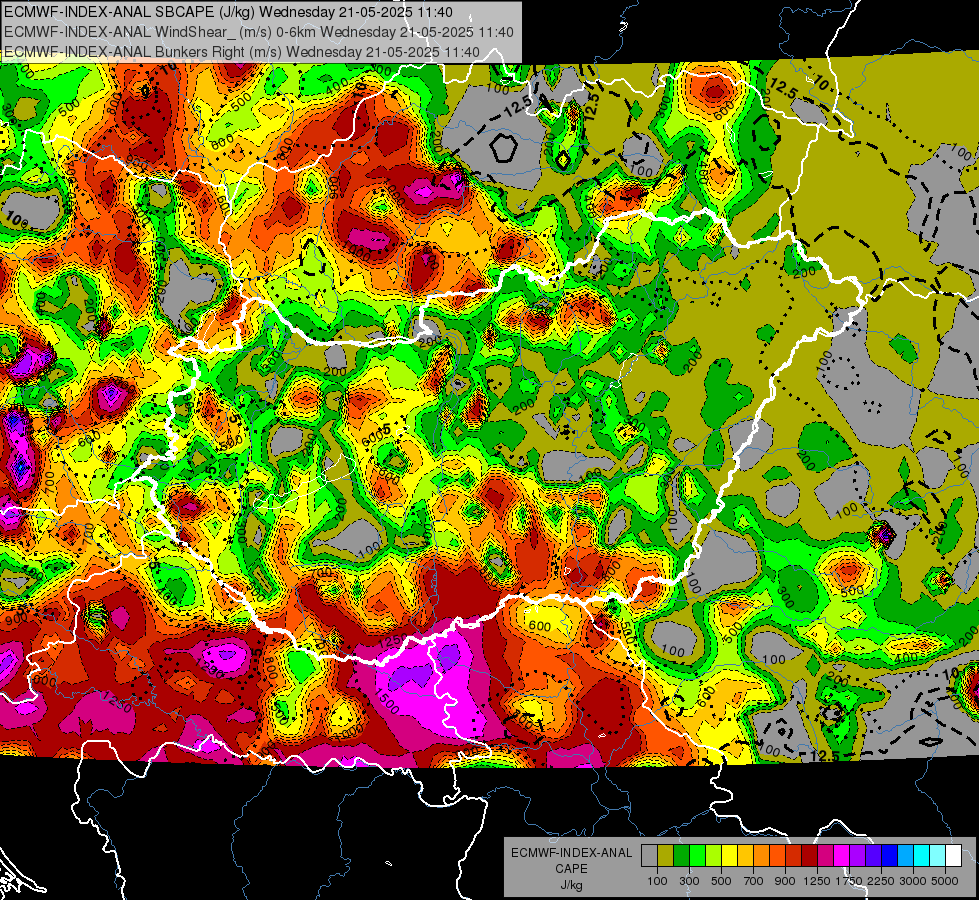Click the dark red legend swatch

click(x=809, y=856)
